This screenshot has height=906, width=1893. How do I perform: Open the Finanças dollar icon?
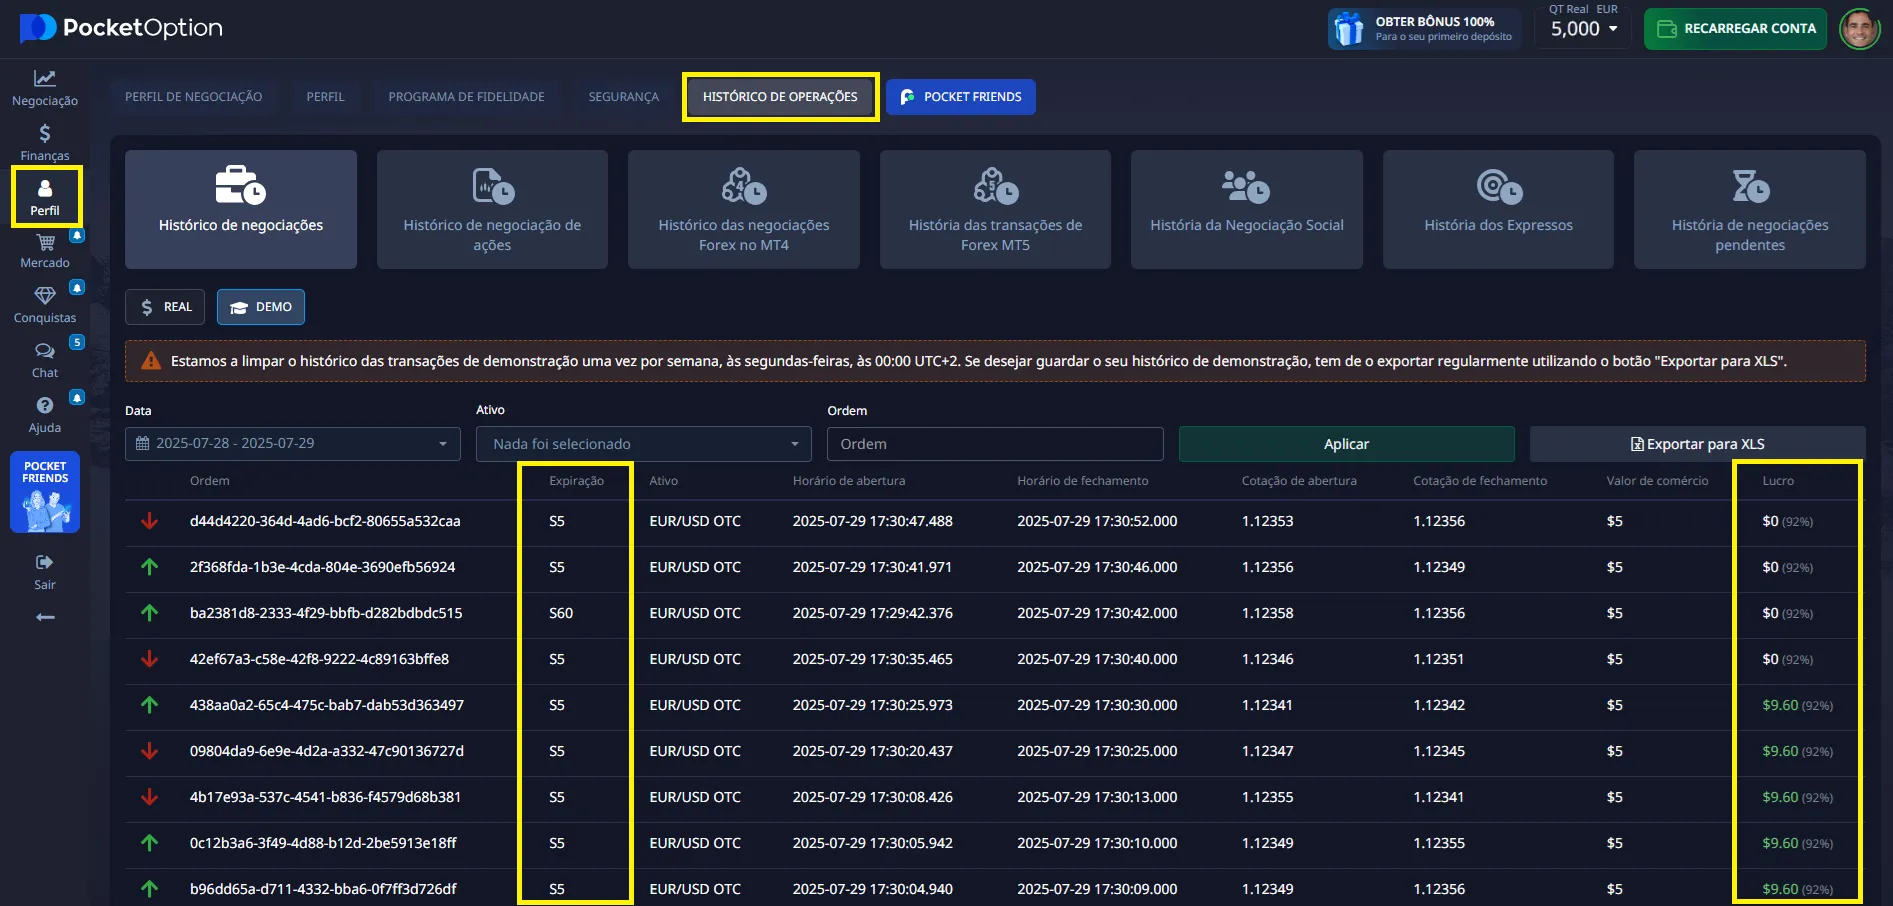45,133
